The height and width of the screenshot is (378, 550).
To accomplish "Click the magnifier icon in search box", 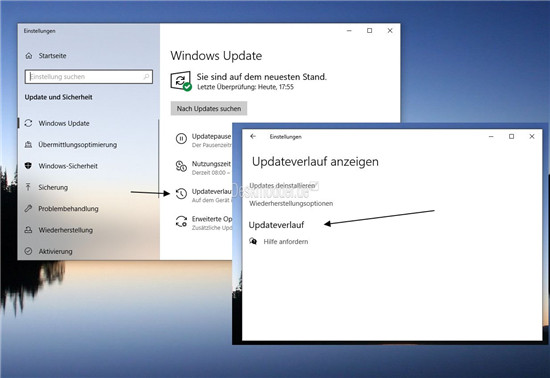I will pyautogui.click(x=146, y=76).
